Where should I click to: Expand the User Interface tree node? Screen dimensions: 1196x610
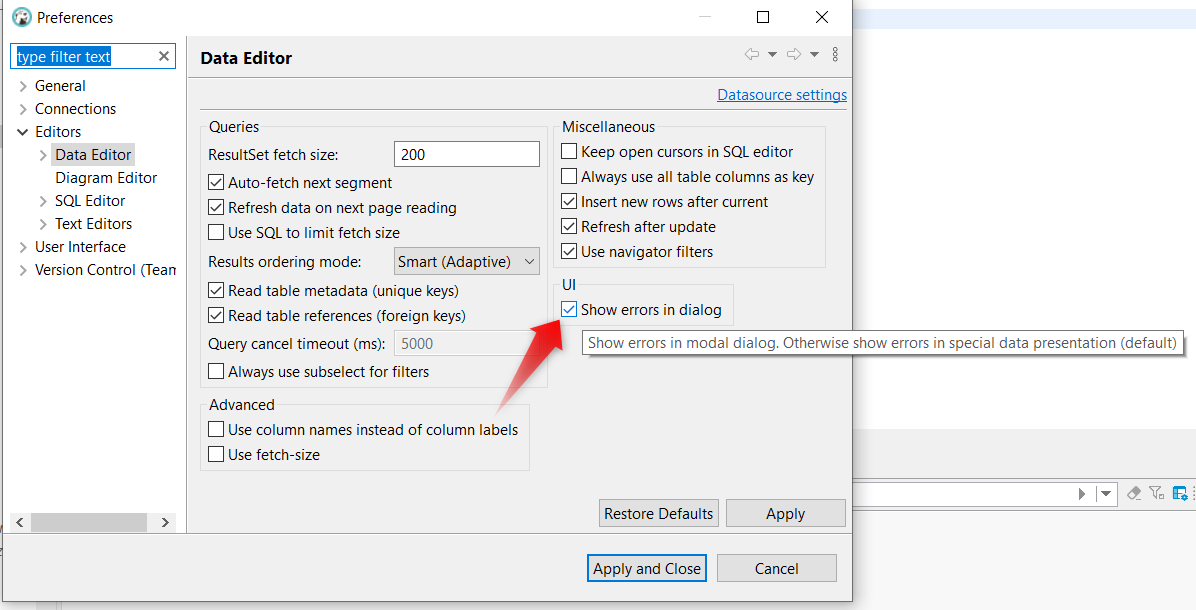(22, 246)
